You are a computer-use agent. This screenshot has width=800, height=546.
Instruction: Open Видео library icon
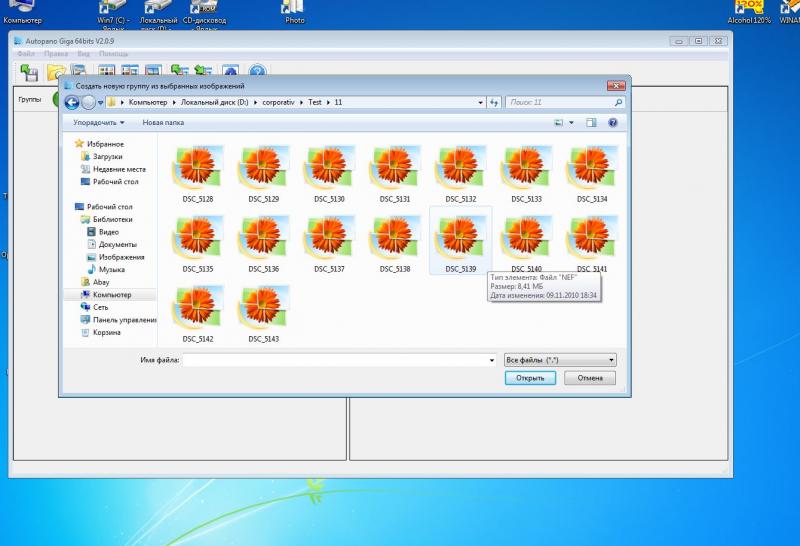(92, 232)
